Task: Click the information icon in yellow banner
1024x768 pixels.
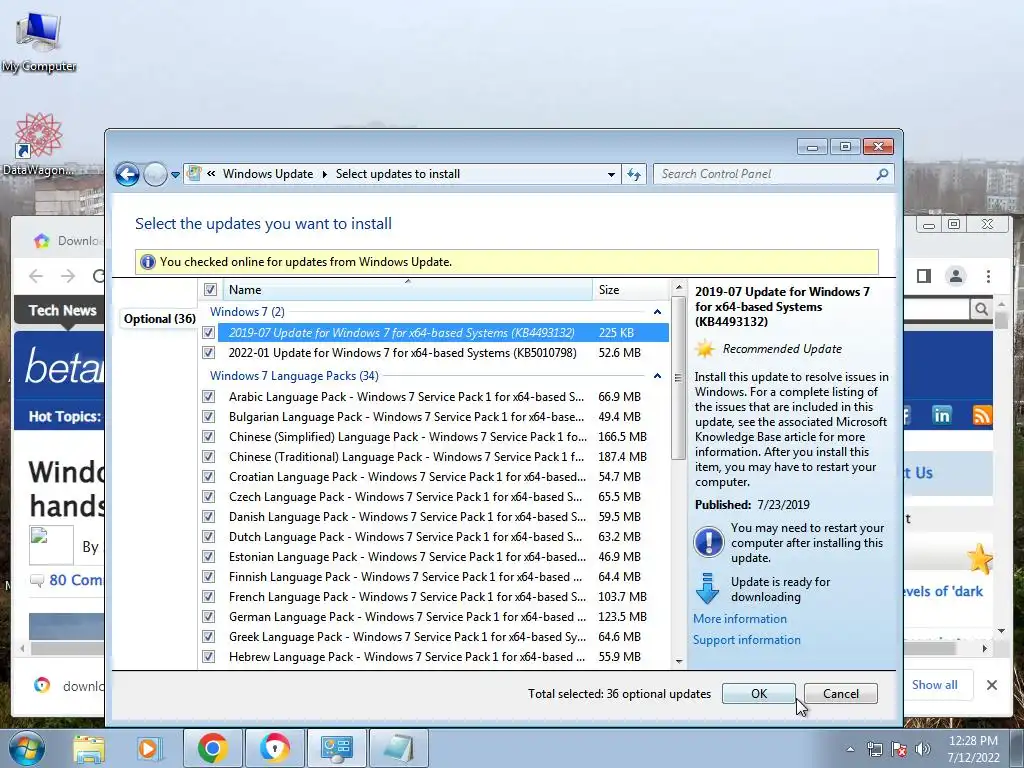Action: [x=148, y=262]
